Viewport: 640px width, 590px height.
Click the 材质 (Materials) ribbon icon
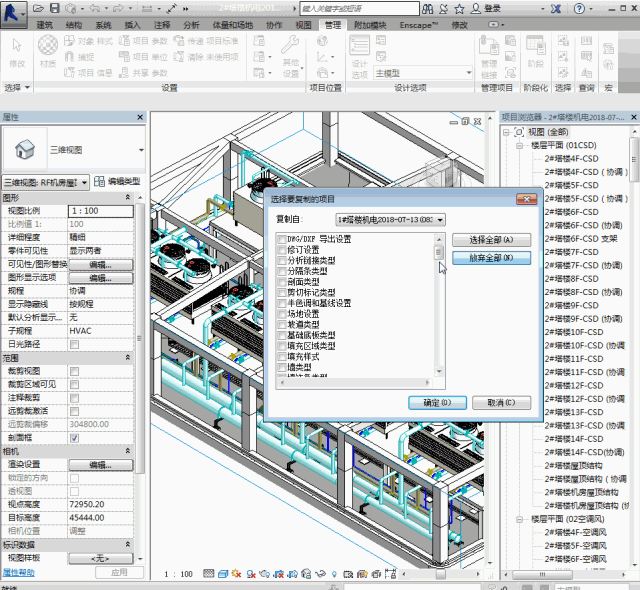46,48
